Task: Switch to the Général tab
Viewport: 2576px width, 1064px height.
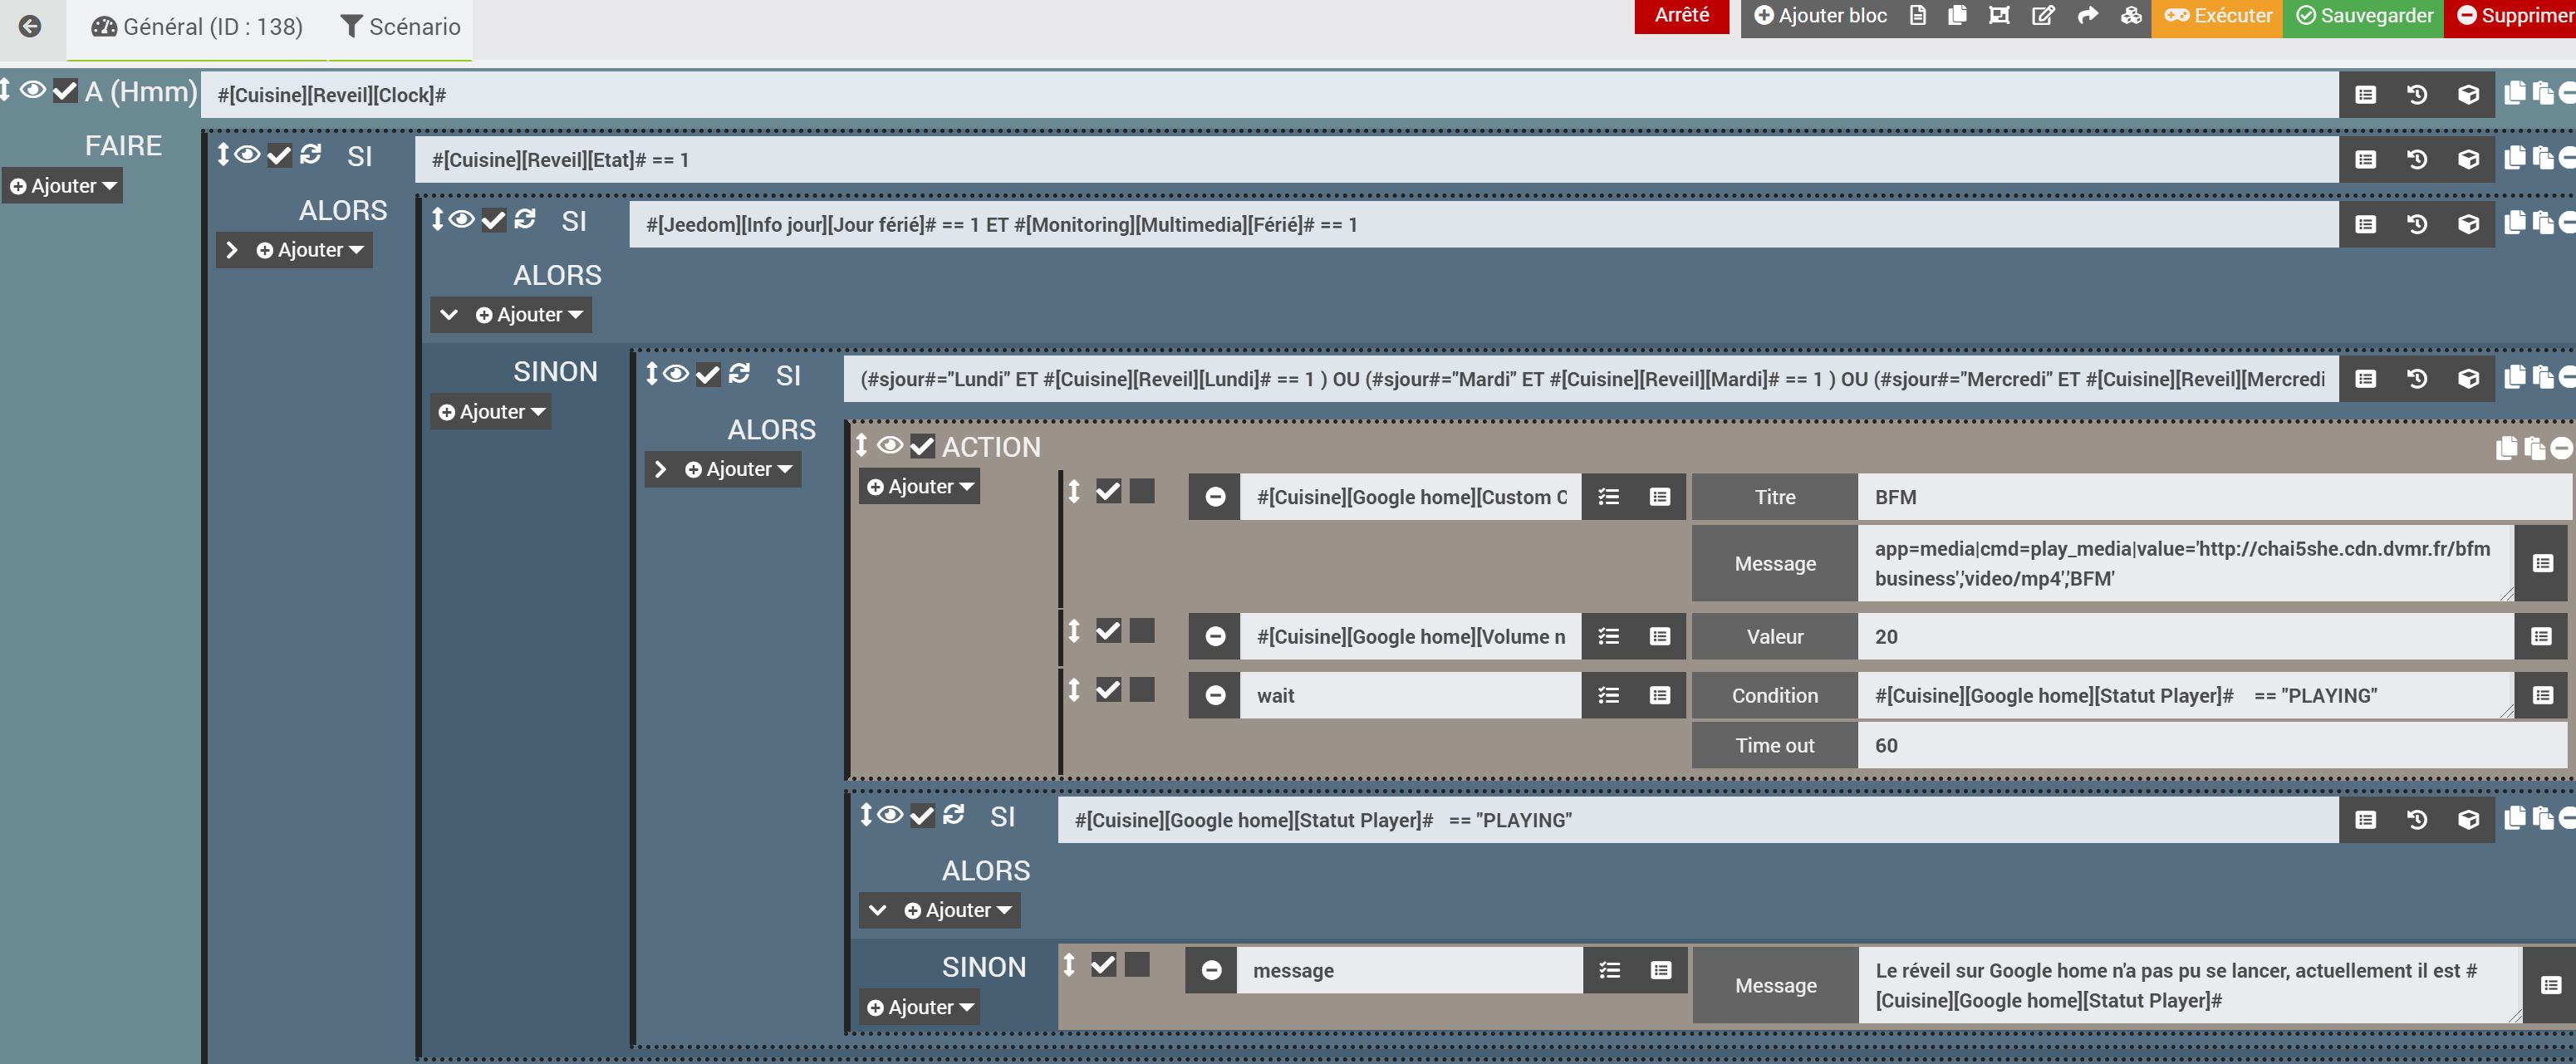Action: coord(197,27)
